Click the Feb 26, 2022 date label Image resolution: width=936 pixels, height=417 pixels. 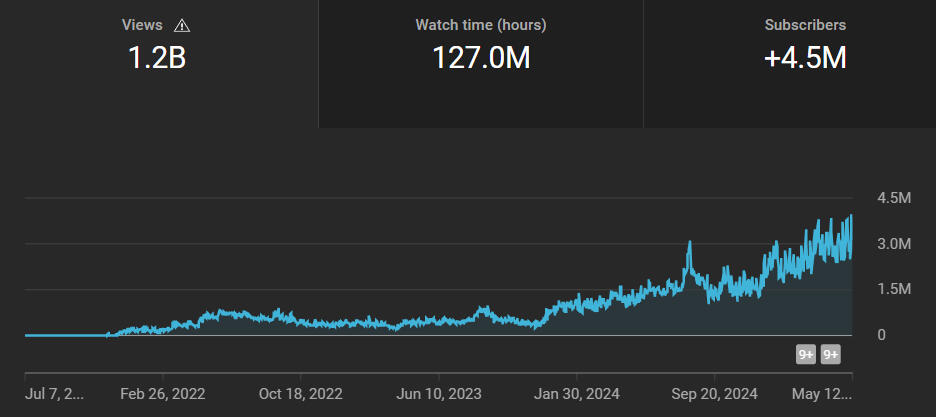point(162,393)
